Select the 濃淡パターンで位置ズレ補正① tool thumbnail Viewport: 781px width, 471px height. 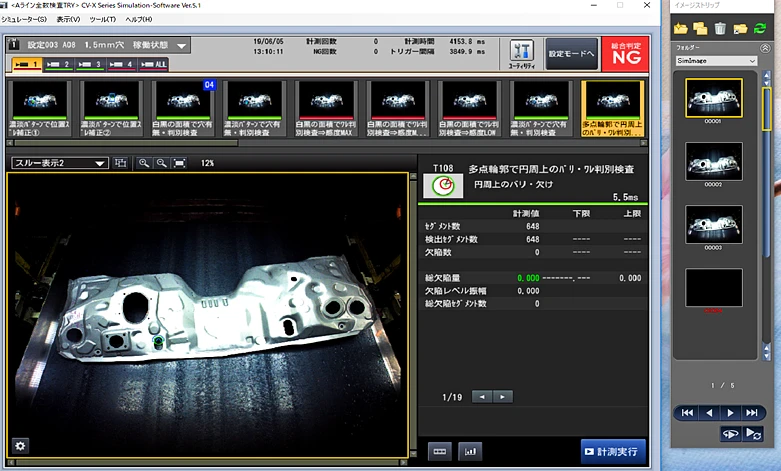40,109
